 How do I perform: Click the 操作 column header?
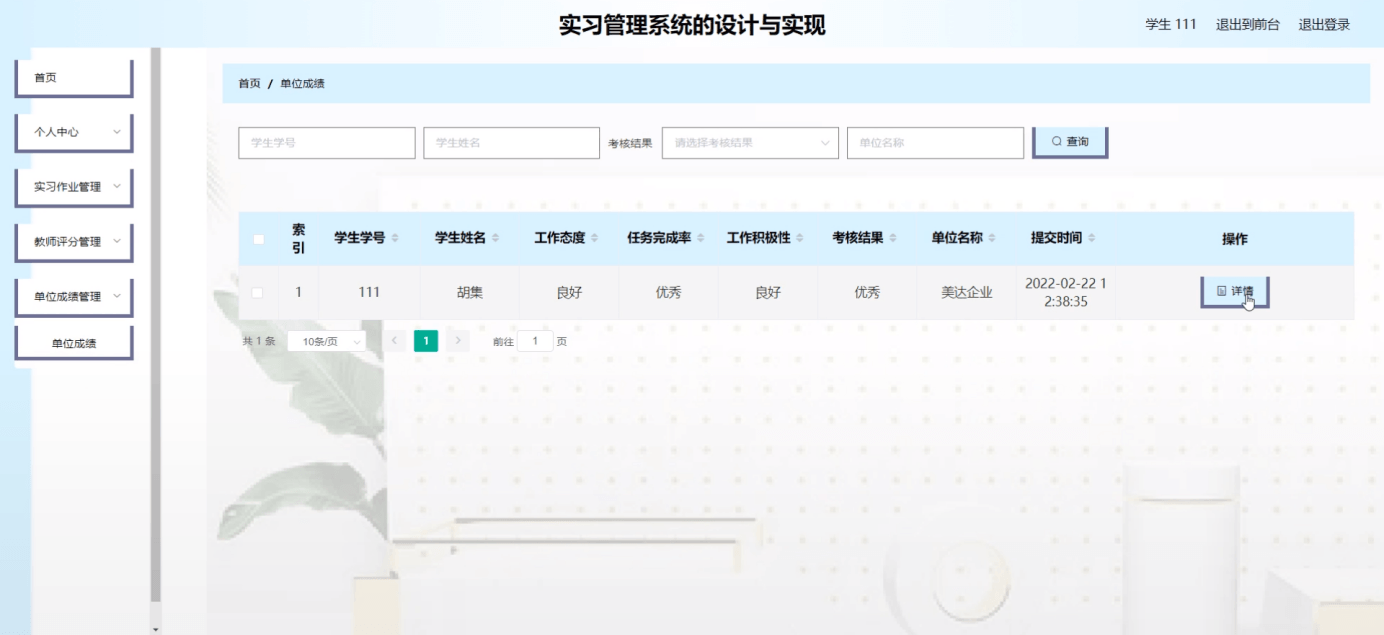pos(1235,239)
